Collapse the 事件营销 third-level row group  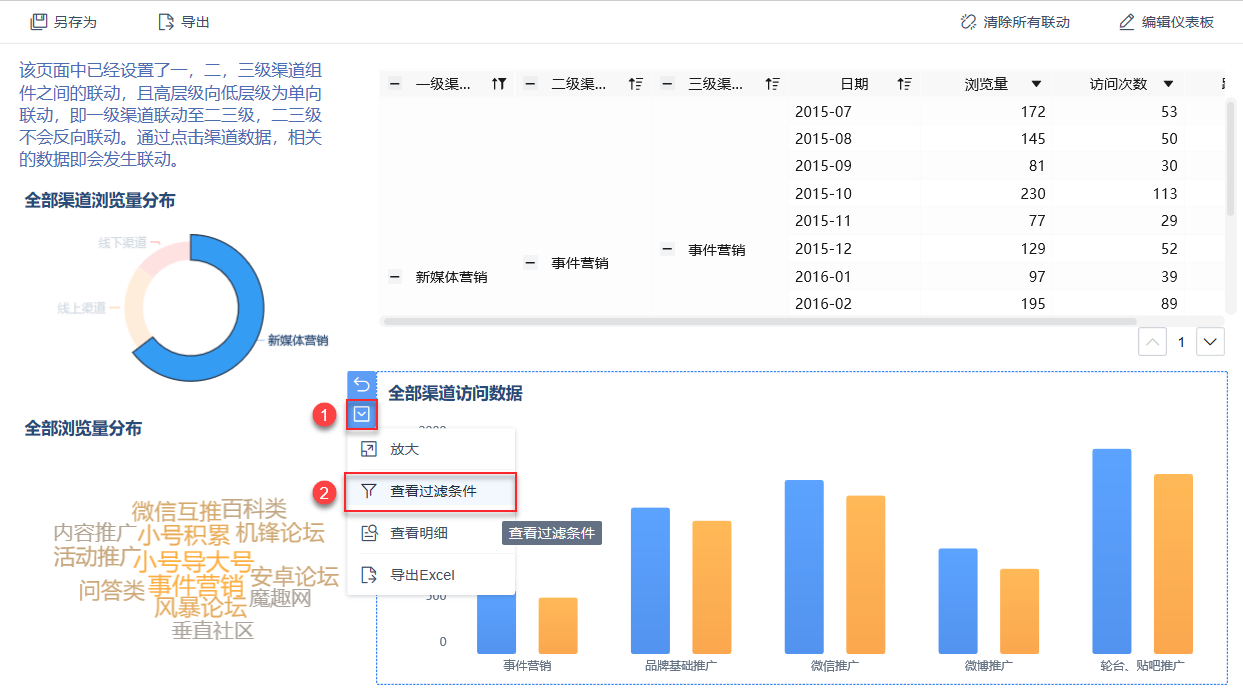pos(667,249)
